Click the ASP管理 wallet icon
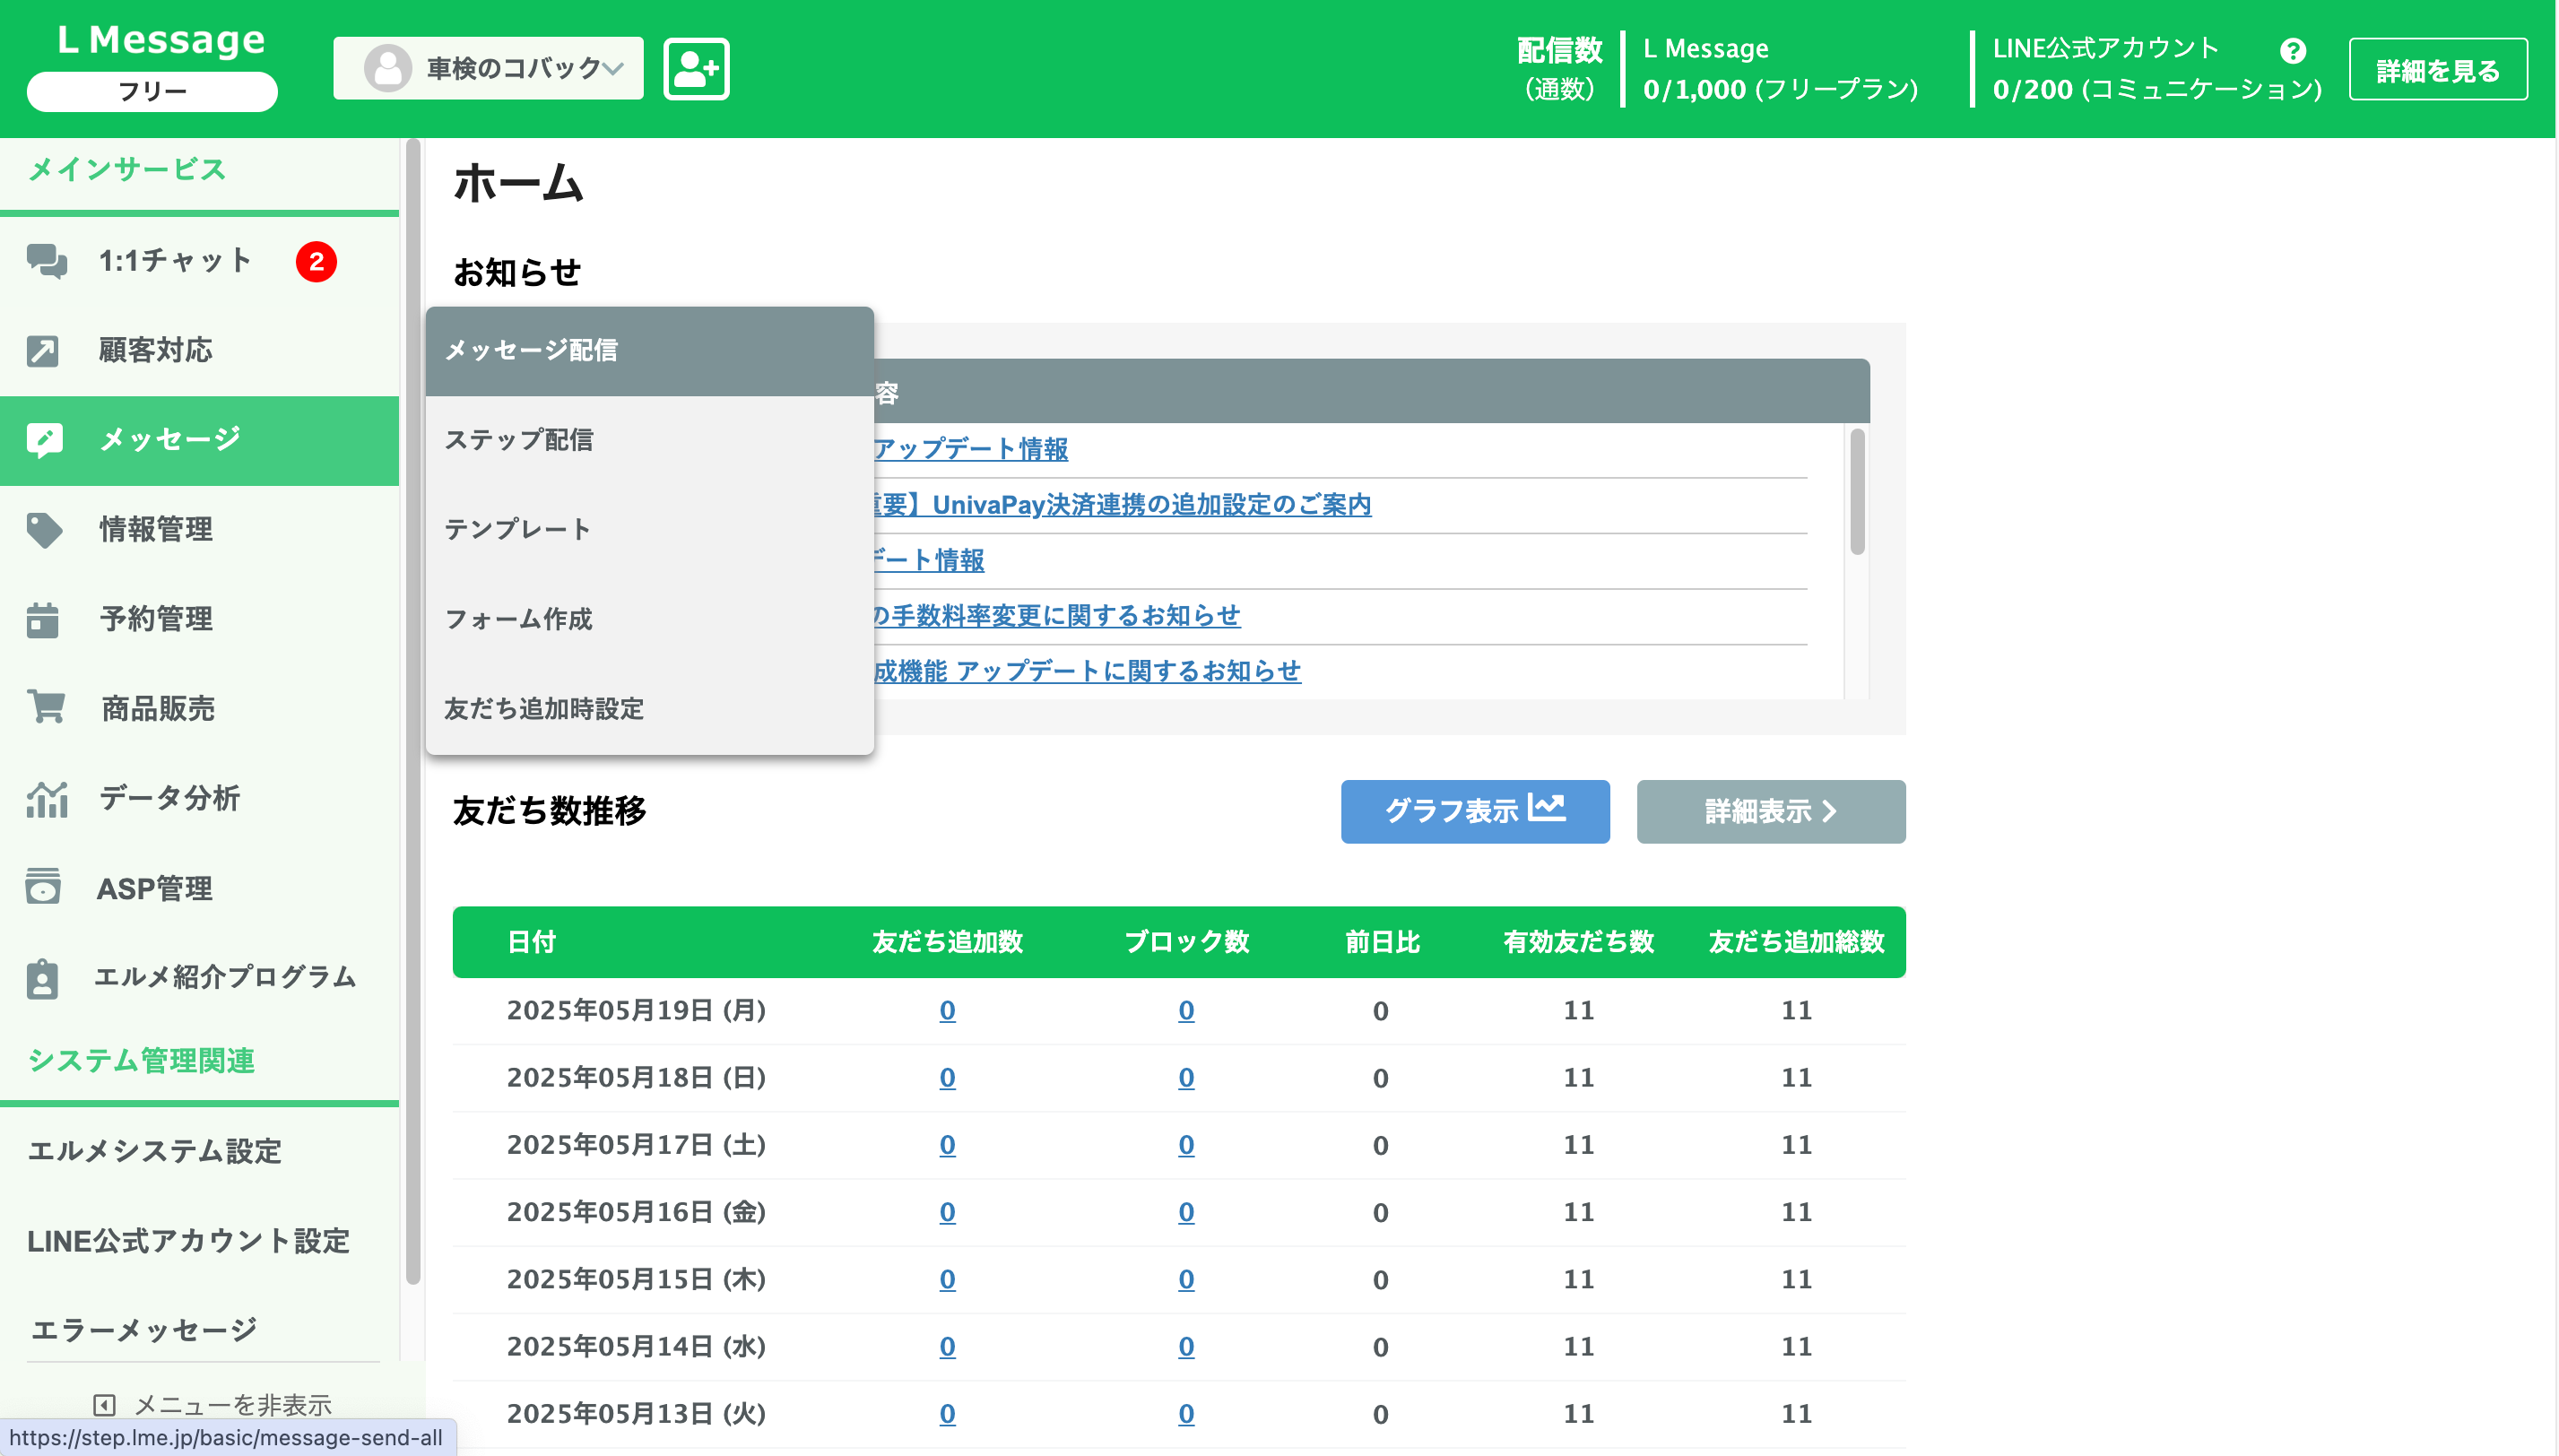The width and height of the screenshot is (2559, 1456). click(43, 887)
